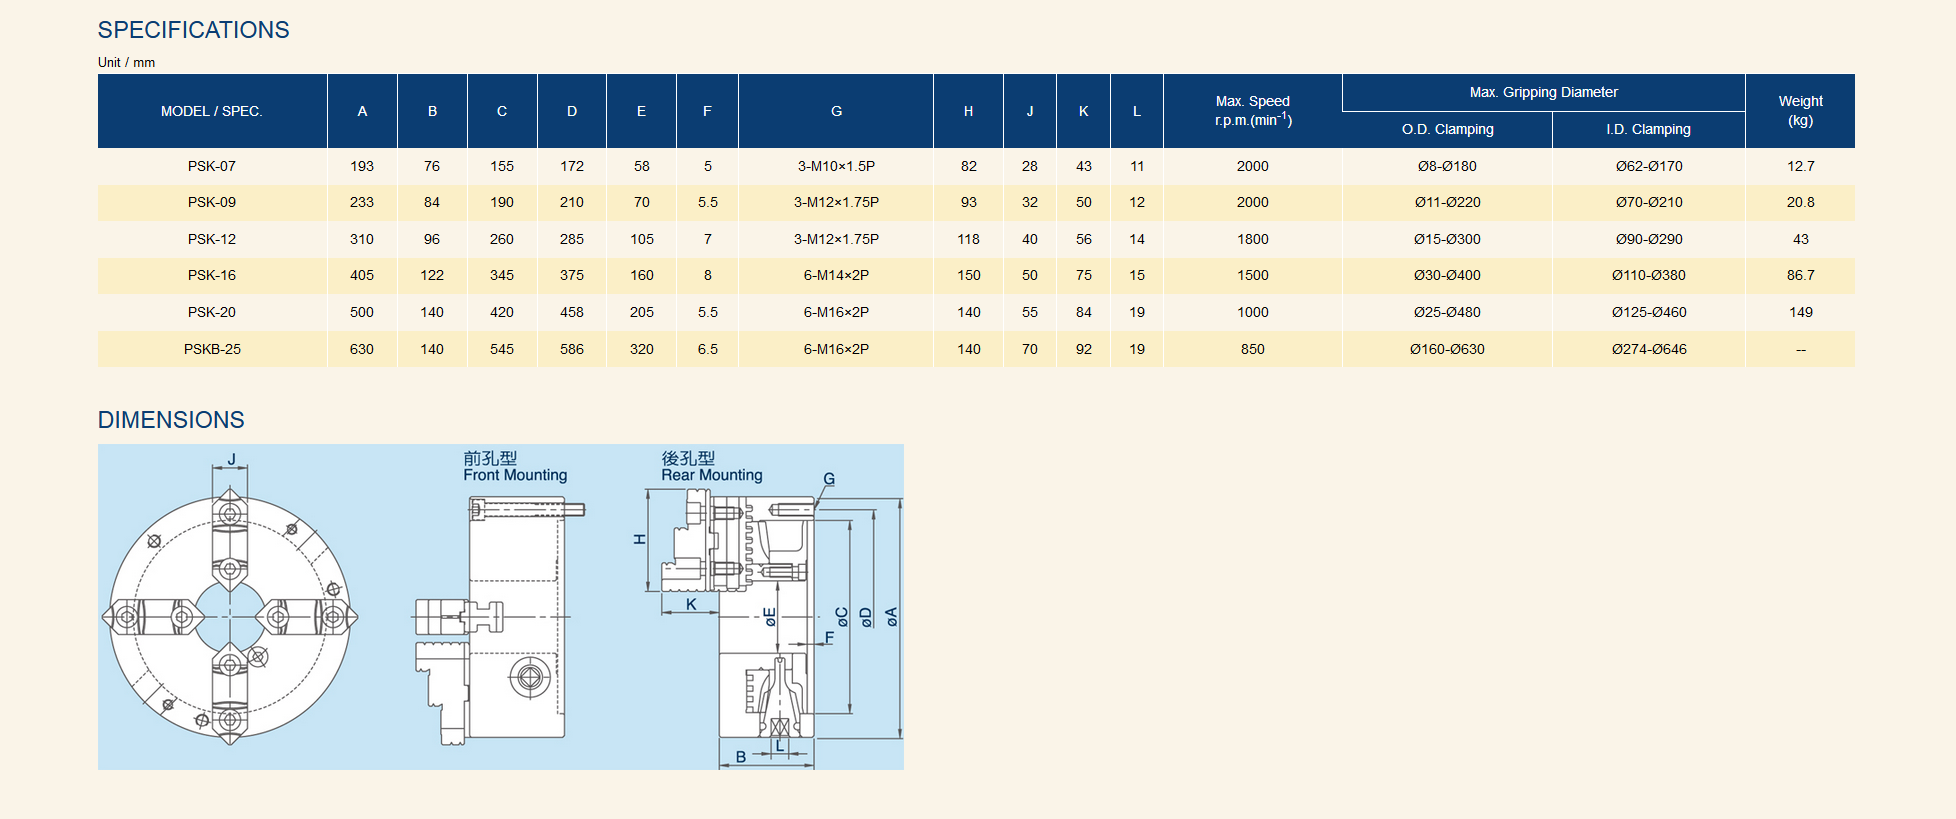Viewport: 1956px width, 819px height.
Task: Click the PSK-16 model name
Action: (212, 275)
